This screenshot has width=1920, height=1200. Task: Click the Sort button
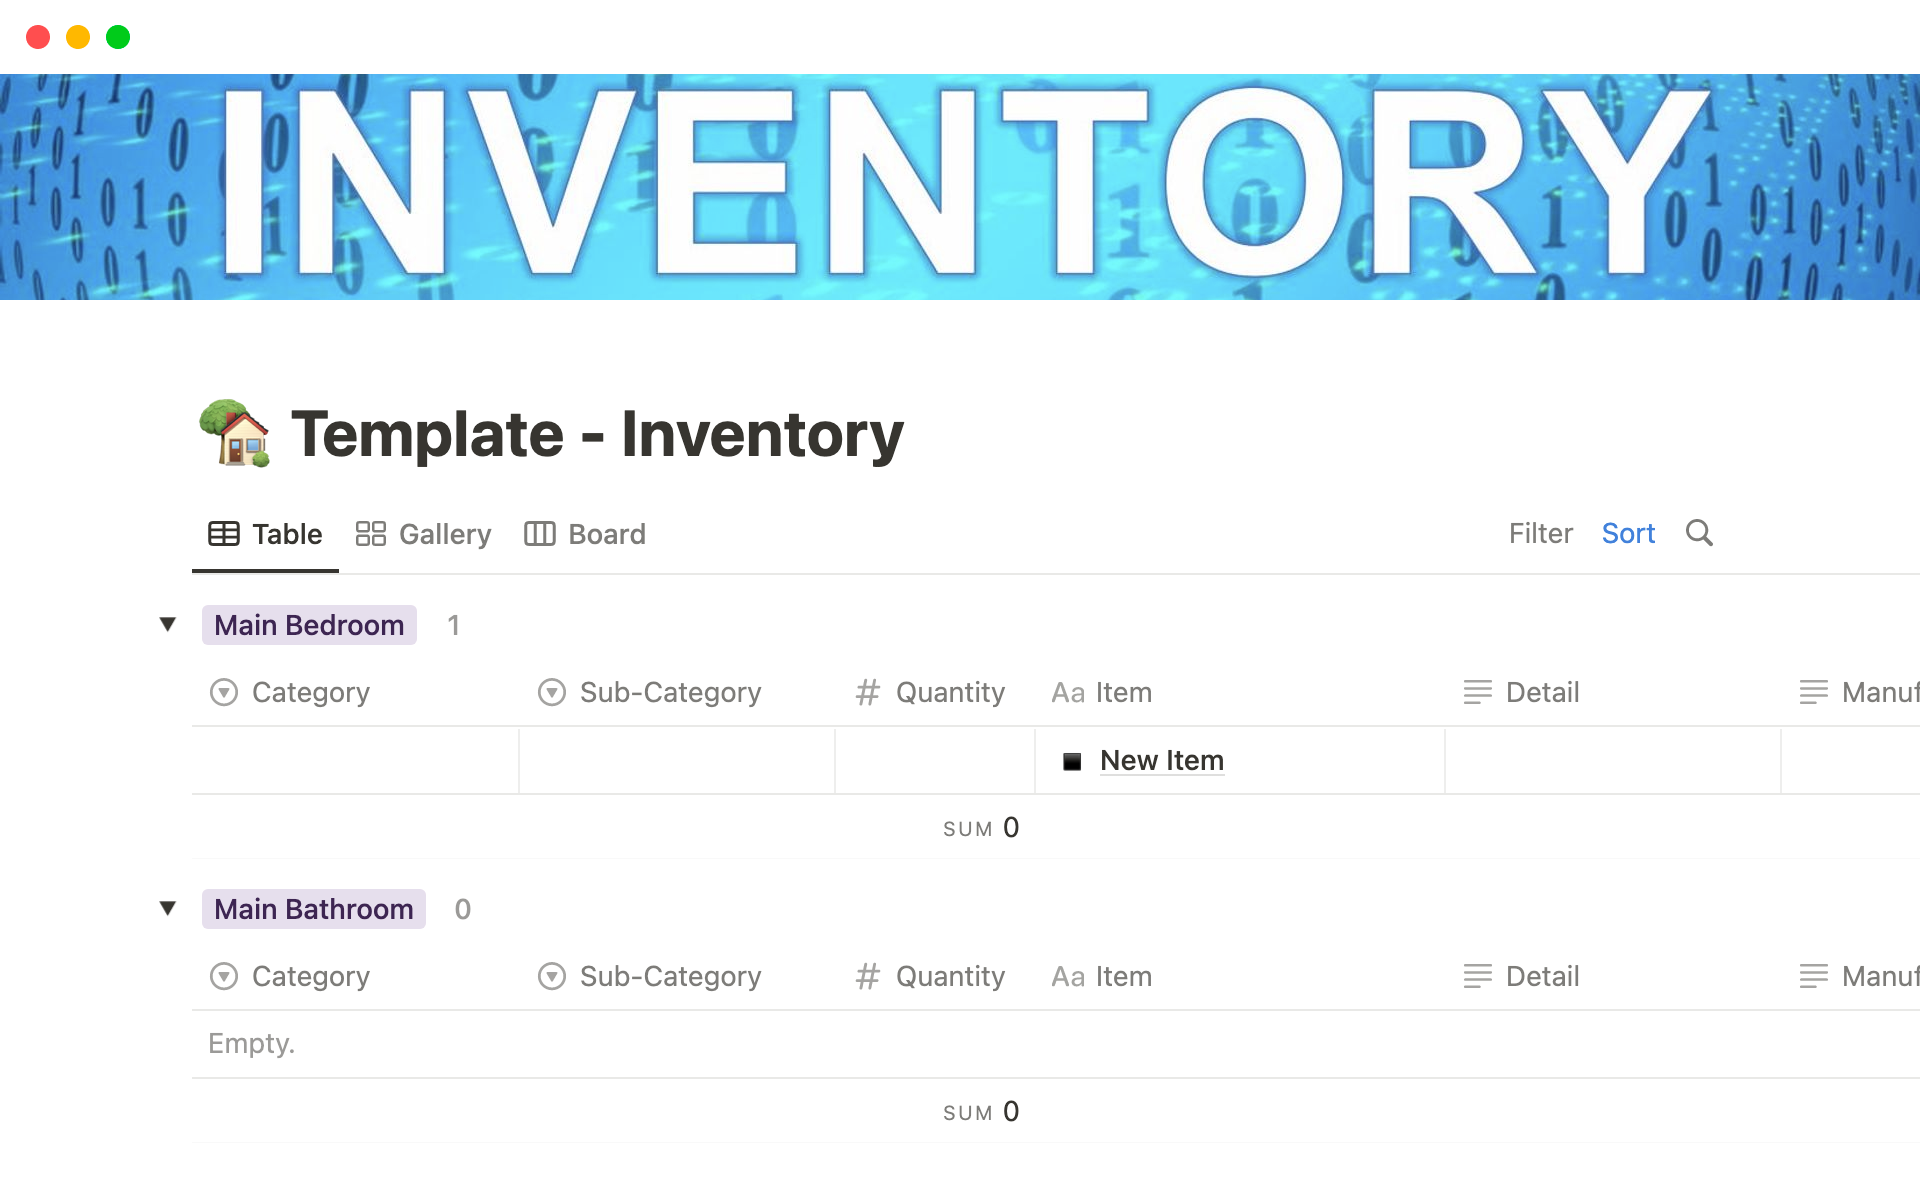point(1630,532)
